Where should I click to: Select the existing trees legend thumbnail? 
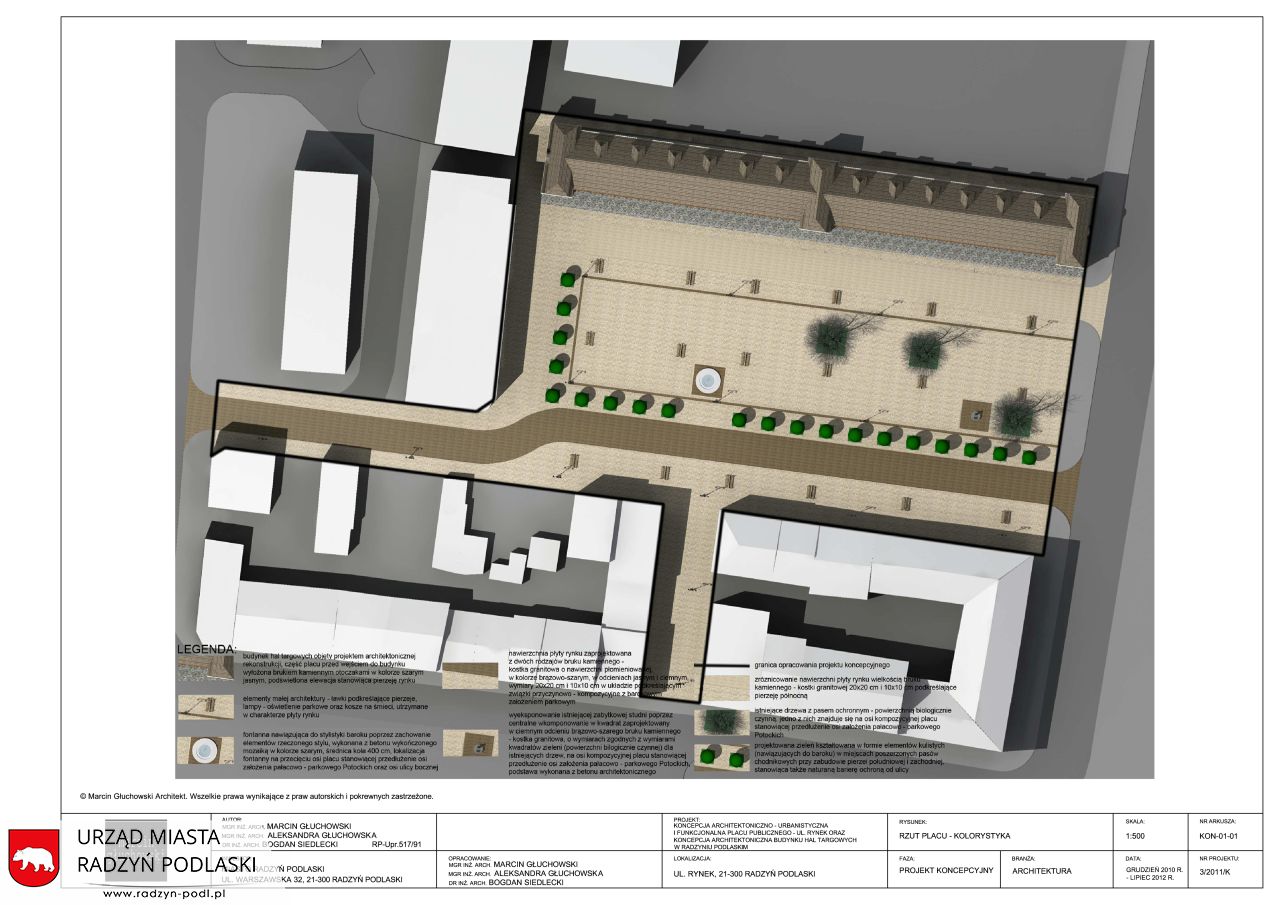click(721, 721)
